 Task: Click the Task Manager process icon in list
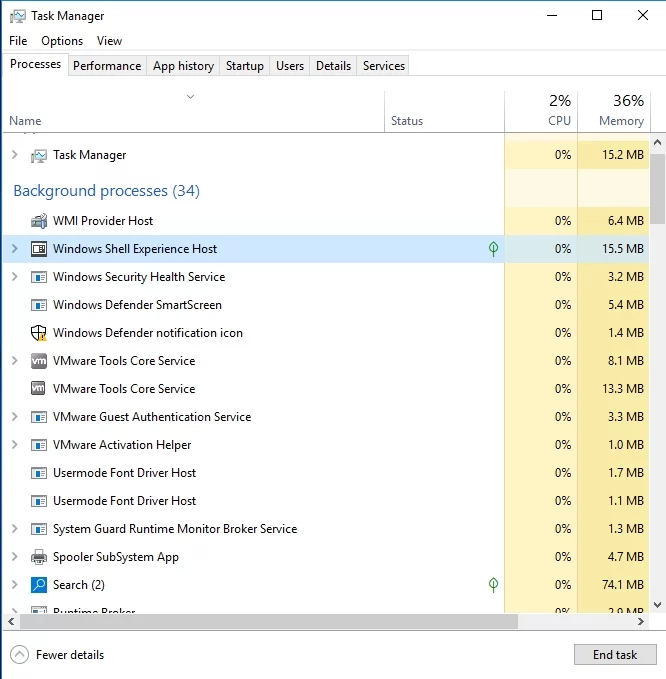click(39, 155)
